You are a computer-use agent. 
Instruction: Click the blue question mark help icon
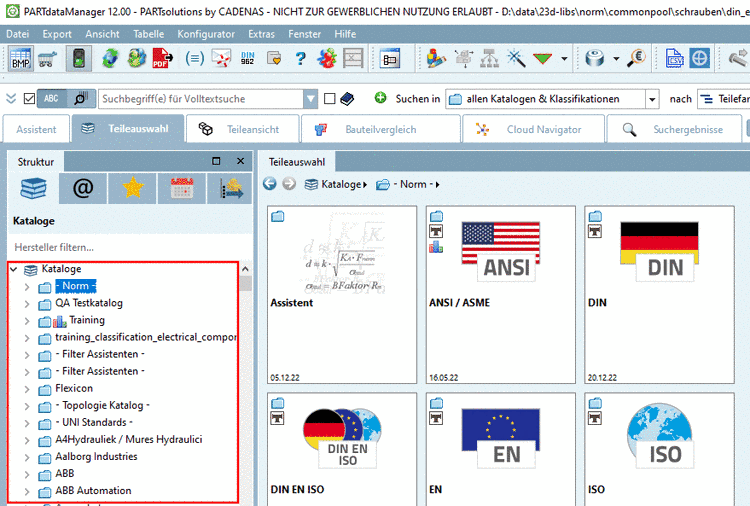click(x=300, y=59)
